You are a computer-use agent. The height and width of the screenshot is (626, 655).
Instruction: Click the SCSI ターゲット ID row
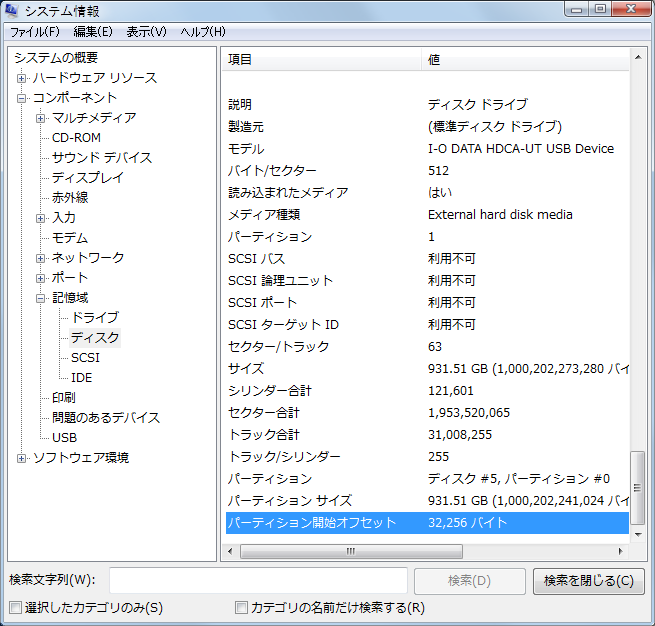(427, 324)
